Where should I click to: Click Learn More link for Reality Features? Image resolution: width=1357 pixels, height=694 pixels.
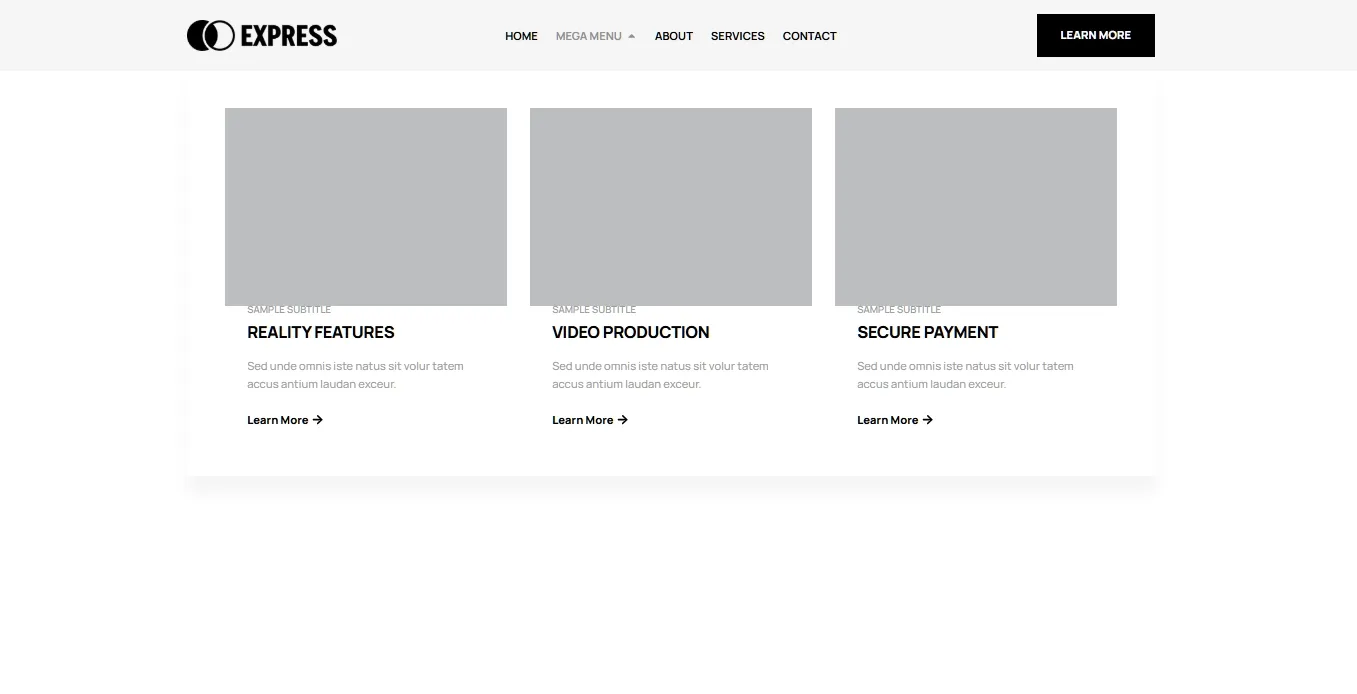tap(278, 420)
